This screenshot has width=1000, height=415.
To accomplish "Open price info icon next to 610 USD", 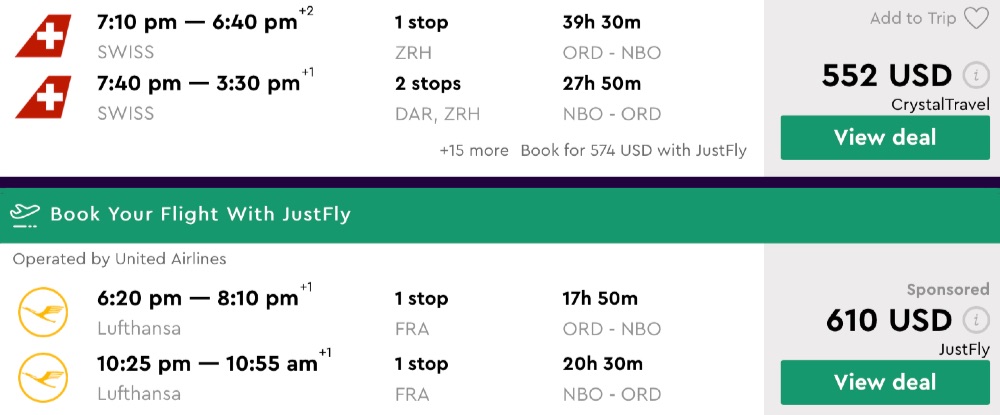I will coord(975,320).
